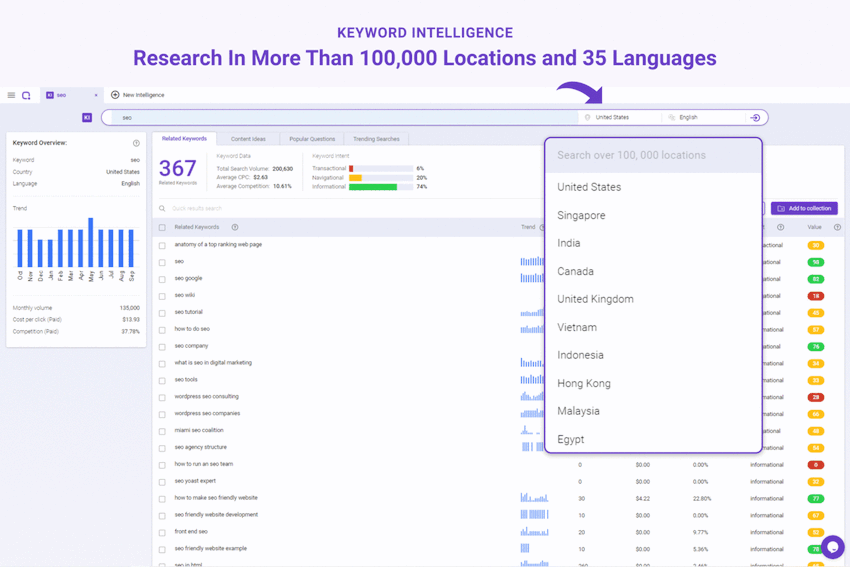Click the New Intelligence plus icon
Viewport: 850px width, 567px height.
point(115,95)
